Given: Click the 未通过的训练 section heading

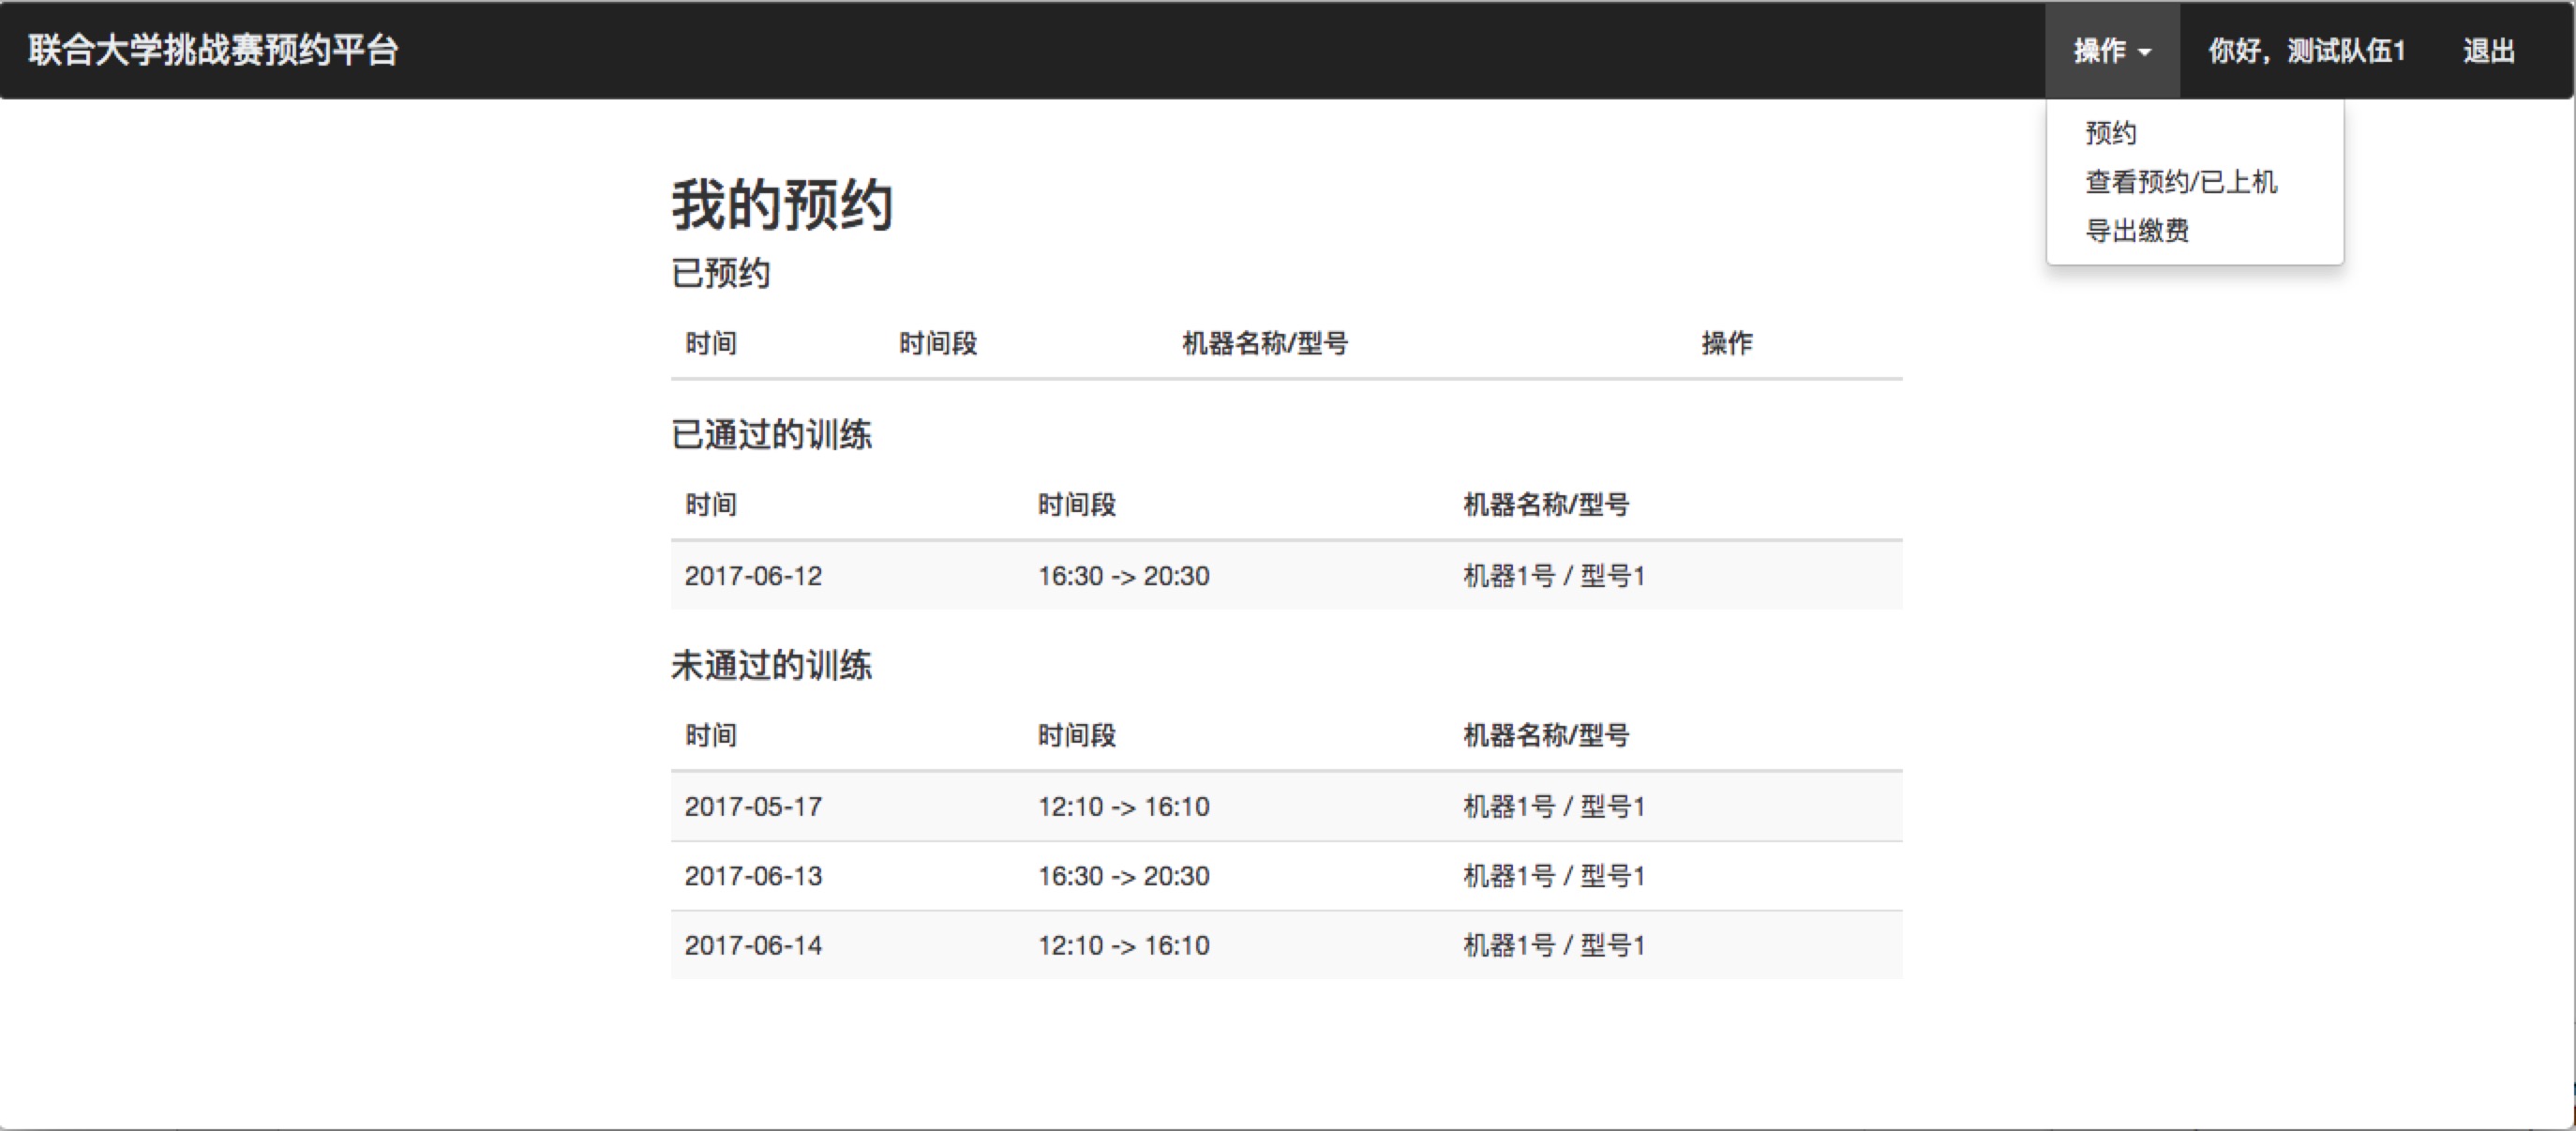Looking at the screenshot, I should coord(771,665).
